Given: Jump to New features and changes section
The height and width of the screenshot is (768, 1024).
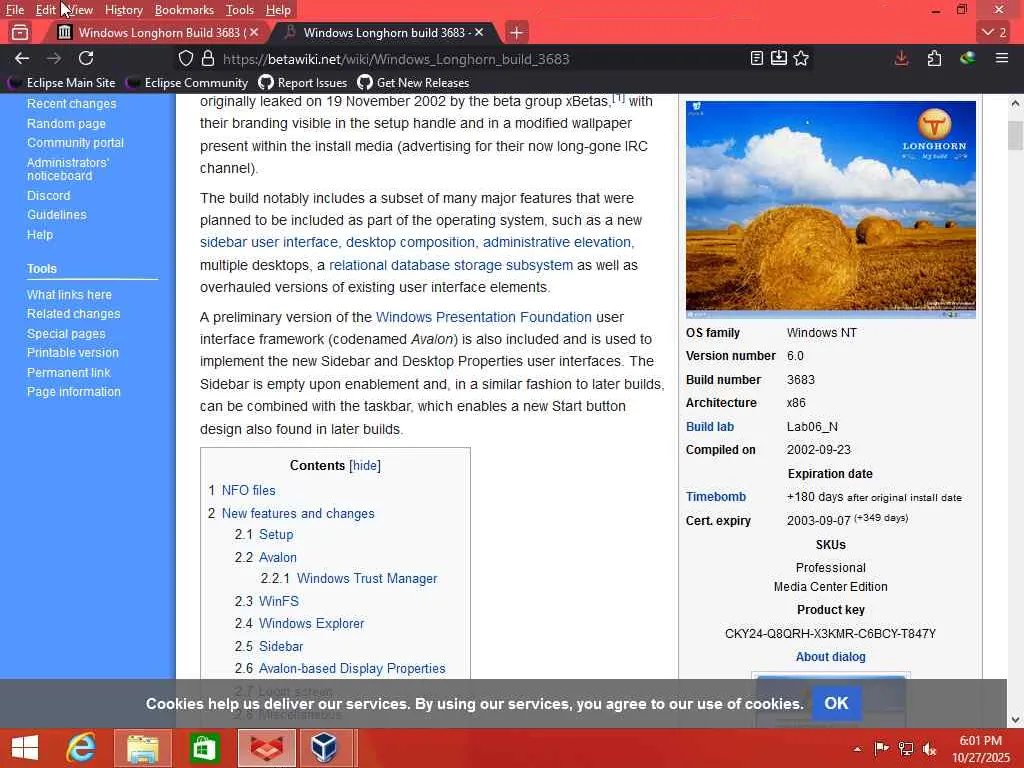Looking at the screenshot, I should [x=298, y=513].
